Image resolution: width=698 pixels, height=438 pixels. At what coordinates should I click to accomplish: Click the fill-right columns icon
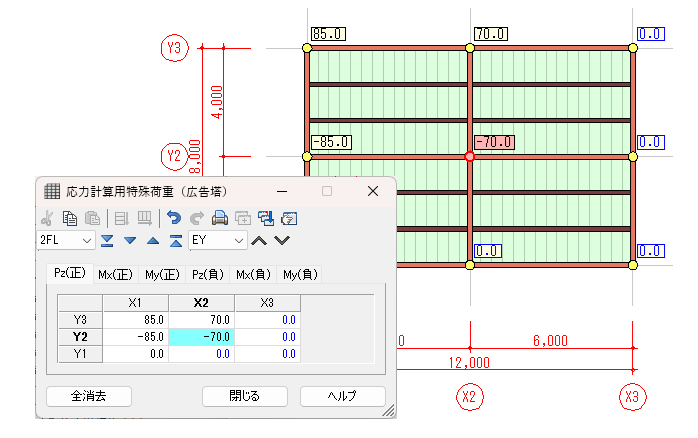click(x=144, y=218)
